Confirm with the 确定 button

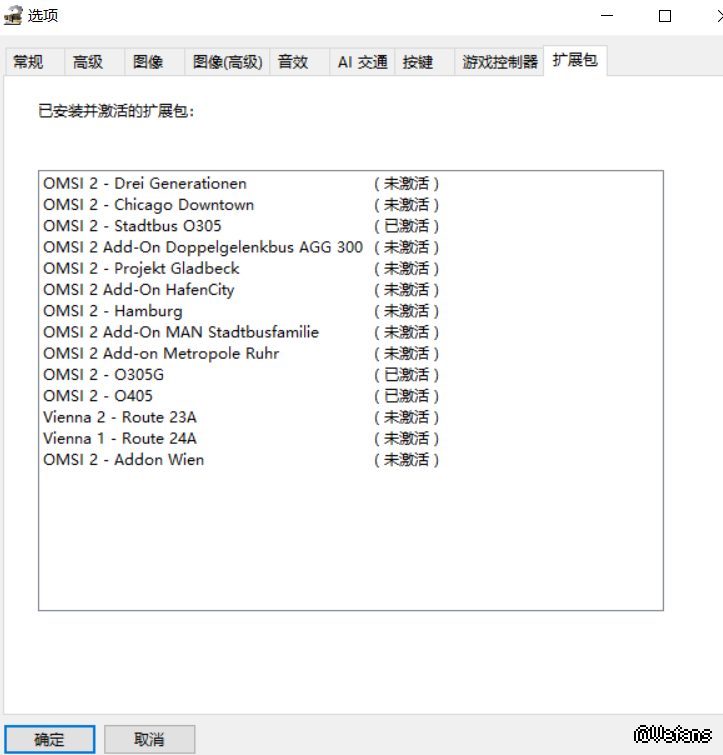[x=50, y=739]
